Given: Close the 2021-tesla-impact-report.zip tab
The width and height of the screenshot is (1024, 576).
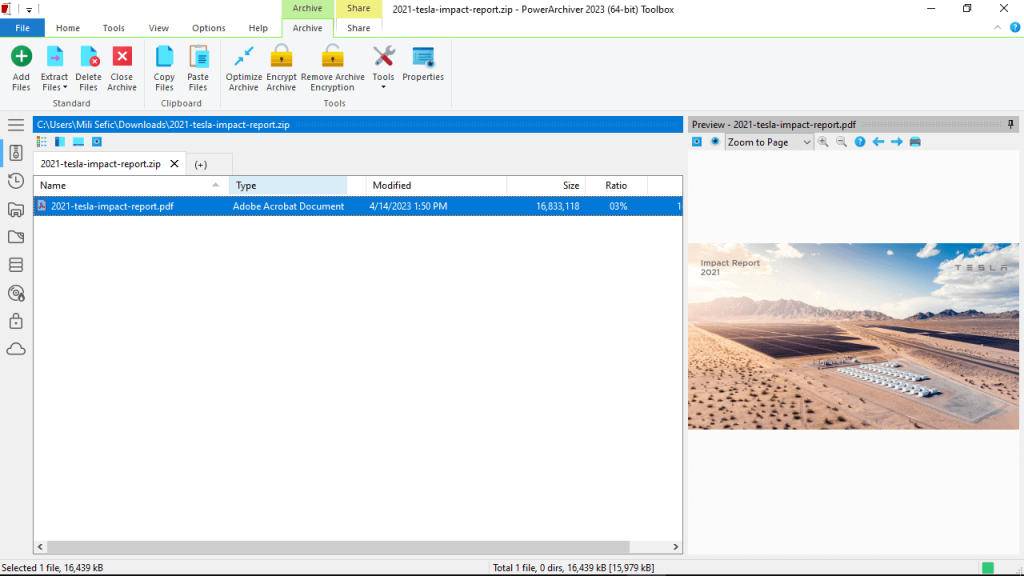Looking at the screenshot, I should [x=174, y=164].
